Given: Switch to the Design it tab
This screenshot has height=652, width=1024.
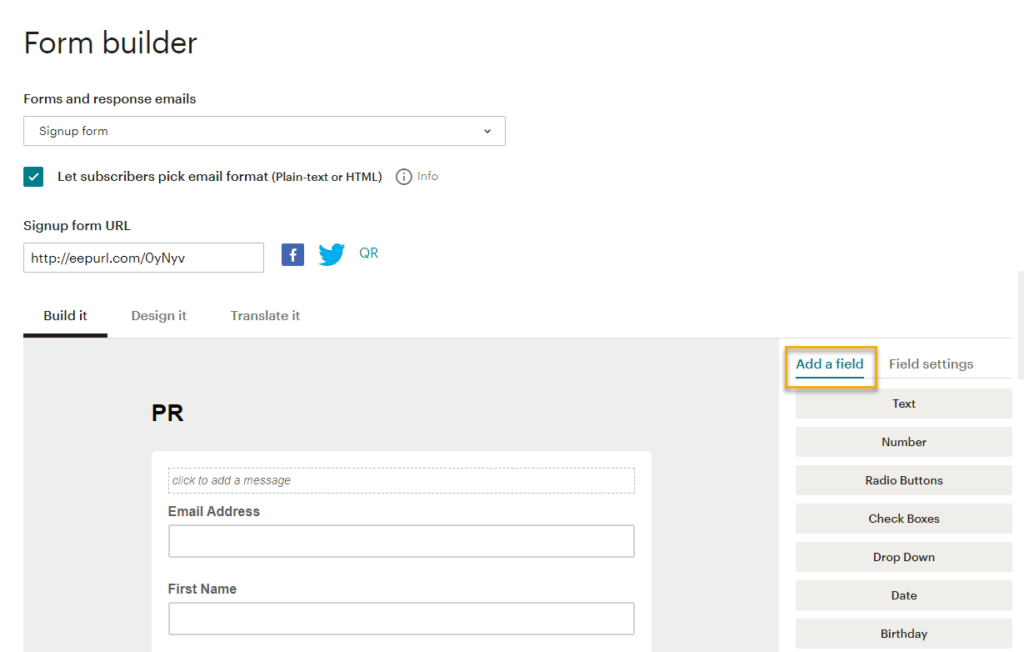Looking at the screenshot, I should [x=159, y=316].
